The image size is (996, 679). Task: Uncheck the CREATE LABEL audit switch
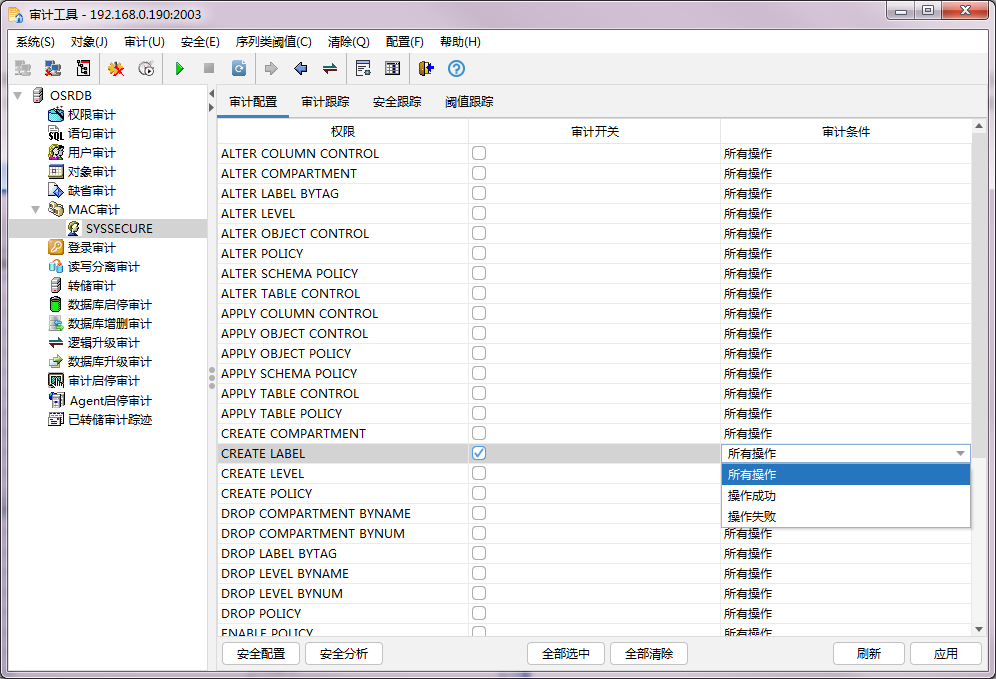click(479, 453)
